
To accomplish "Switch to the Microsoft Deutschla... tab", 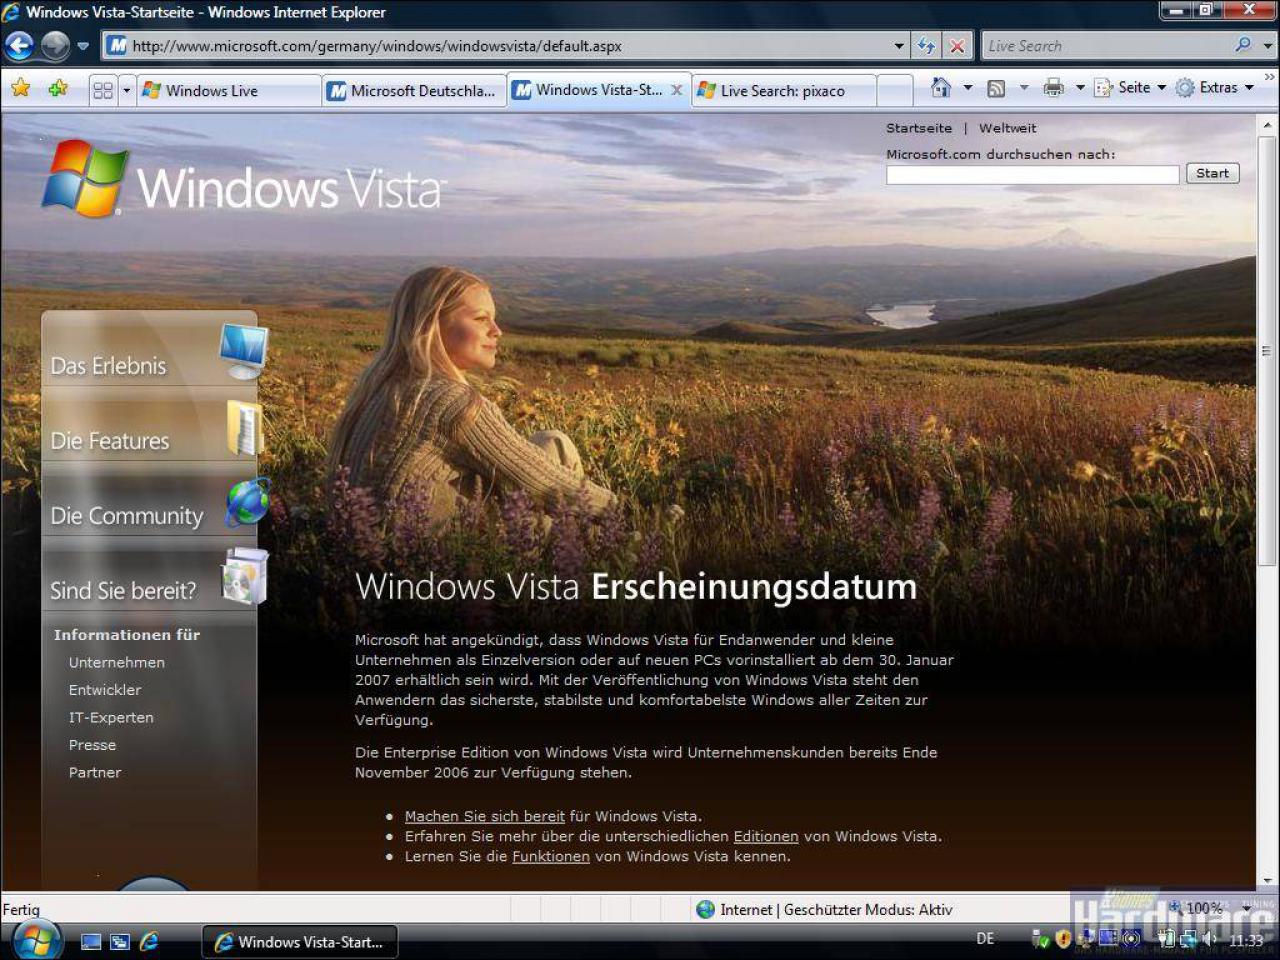I will pos(414,90).
